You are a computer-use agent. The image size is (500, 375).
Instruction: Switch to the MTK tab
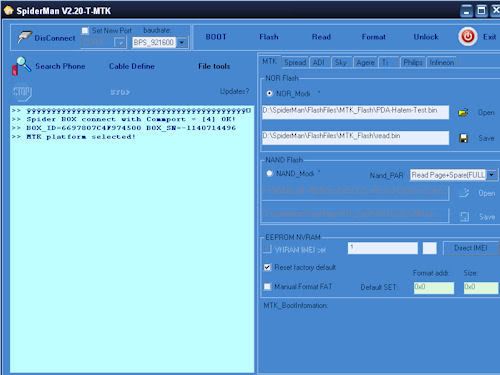coord(269,61)
